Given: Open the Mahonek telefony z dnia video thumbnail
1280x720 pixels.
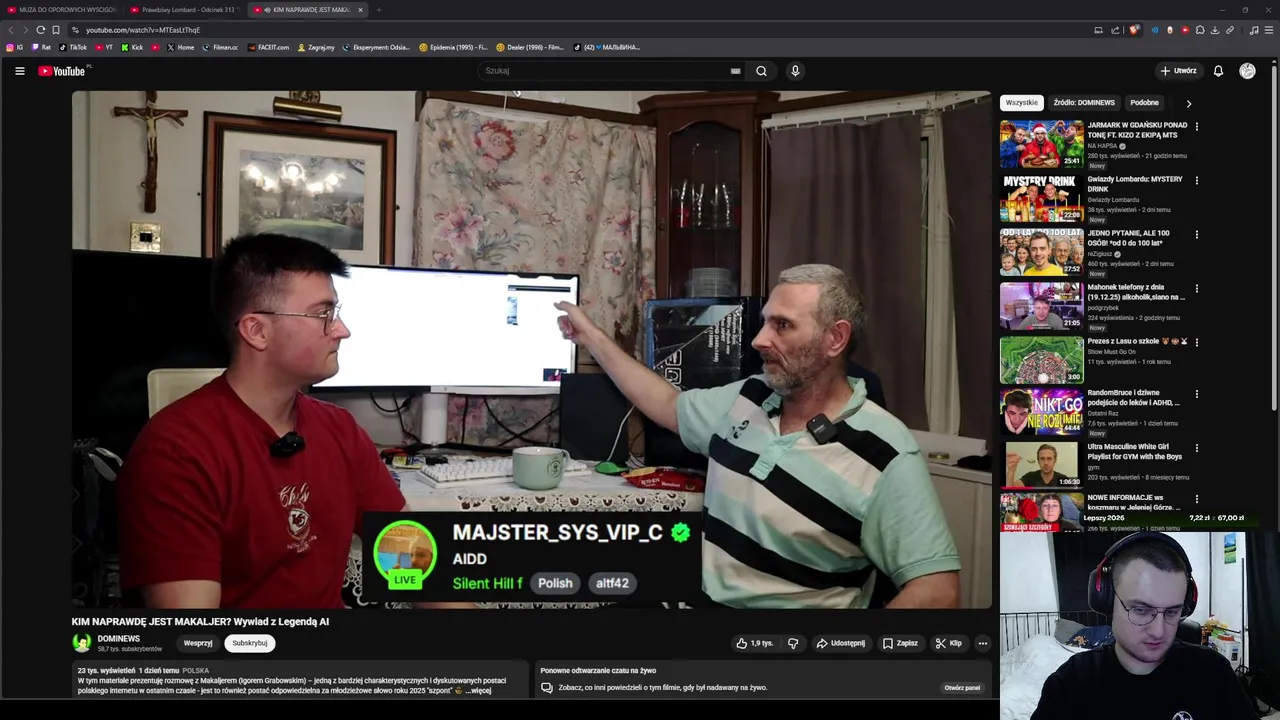Looking at the screenshot, I should click(x=1041, y=306).
